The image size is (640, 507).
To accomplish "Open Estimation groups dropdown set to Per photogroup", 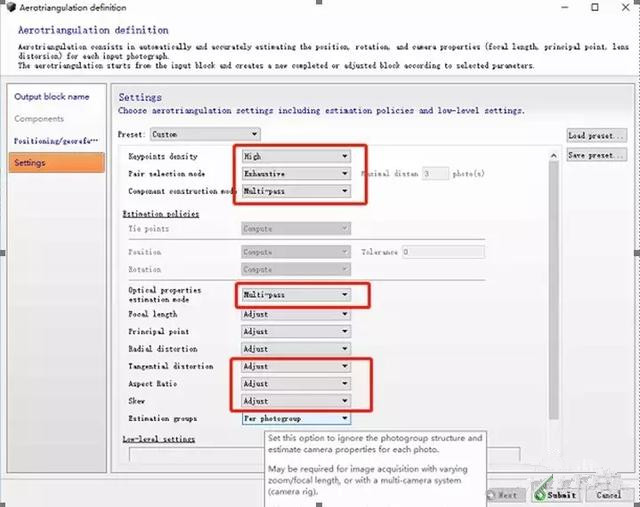I will (296, 419).
